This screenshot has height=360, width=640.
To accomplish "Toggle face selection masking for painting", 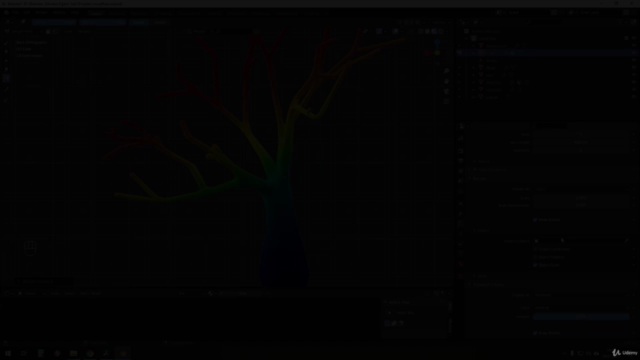I will pos(48,31).
